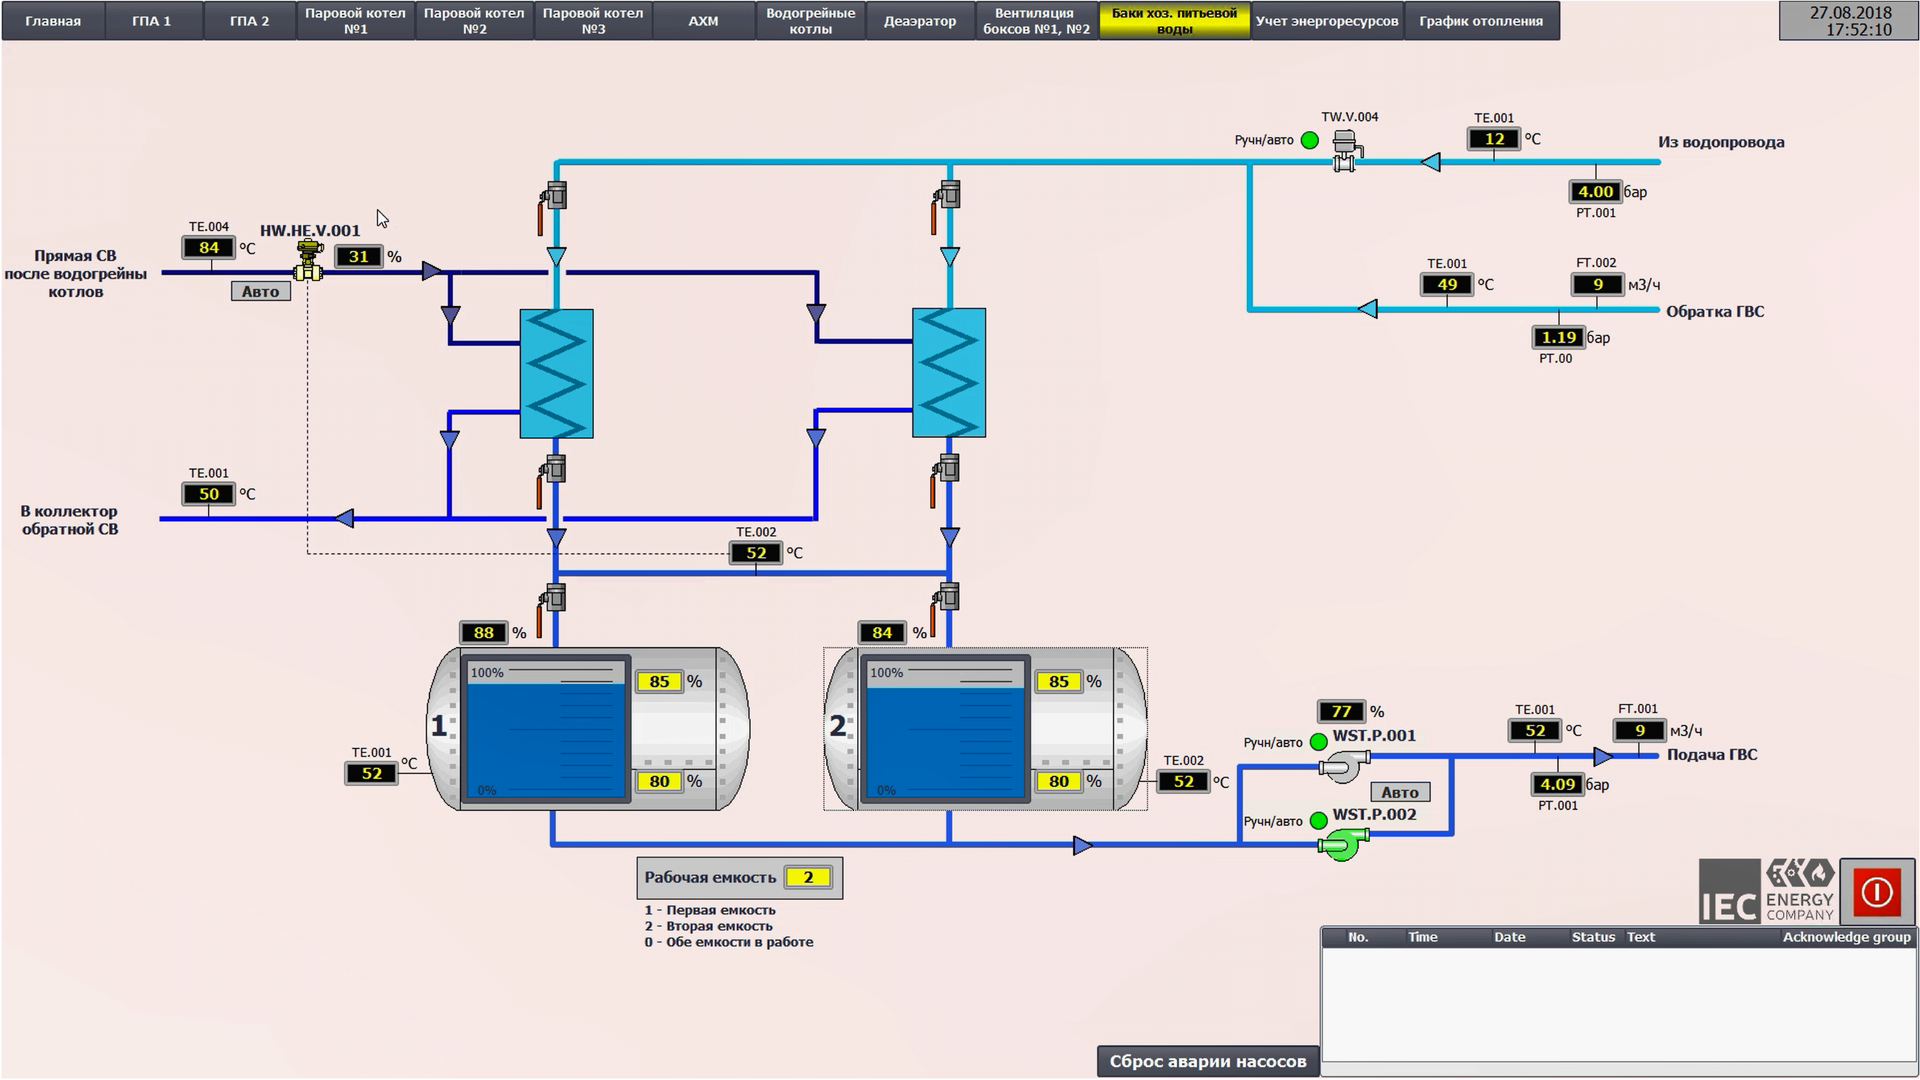Image resolution: width=1920 pixels, height=1080 pixels.
Task: Click the left heat exchanger symbol
Action: coord(556,374)
